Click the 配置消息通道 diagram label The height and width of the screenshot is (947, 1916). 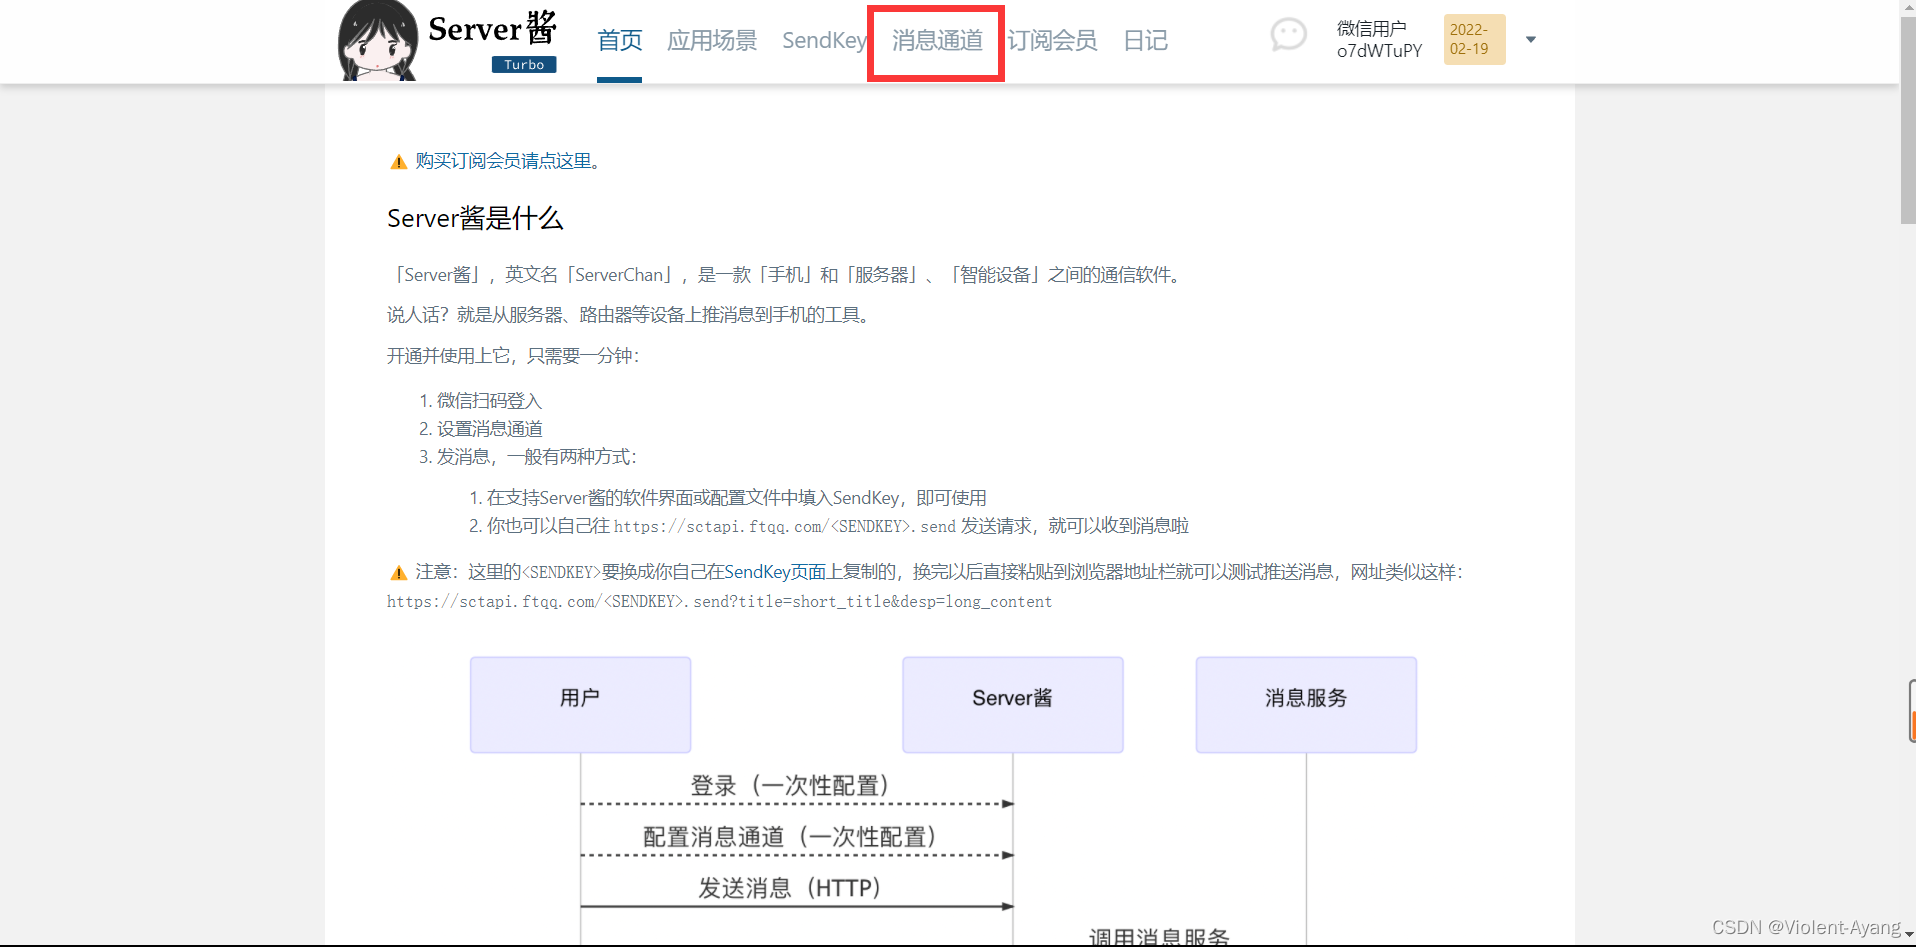[x=790, y=837]
